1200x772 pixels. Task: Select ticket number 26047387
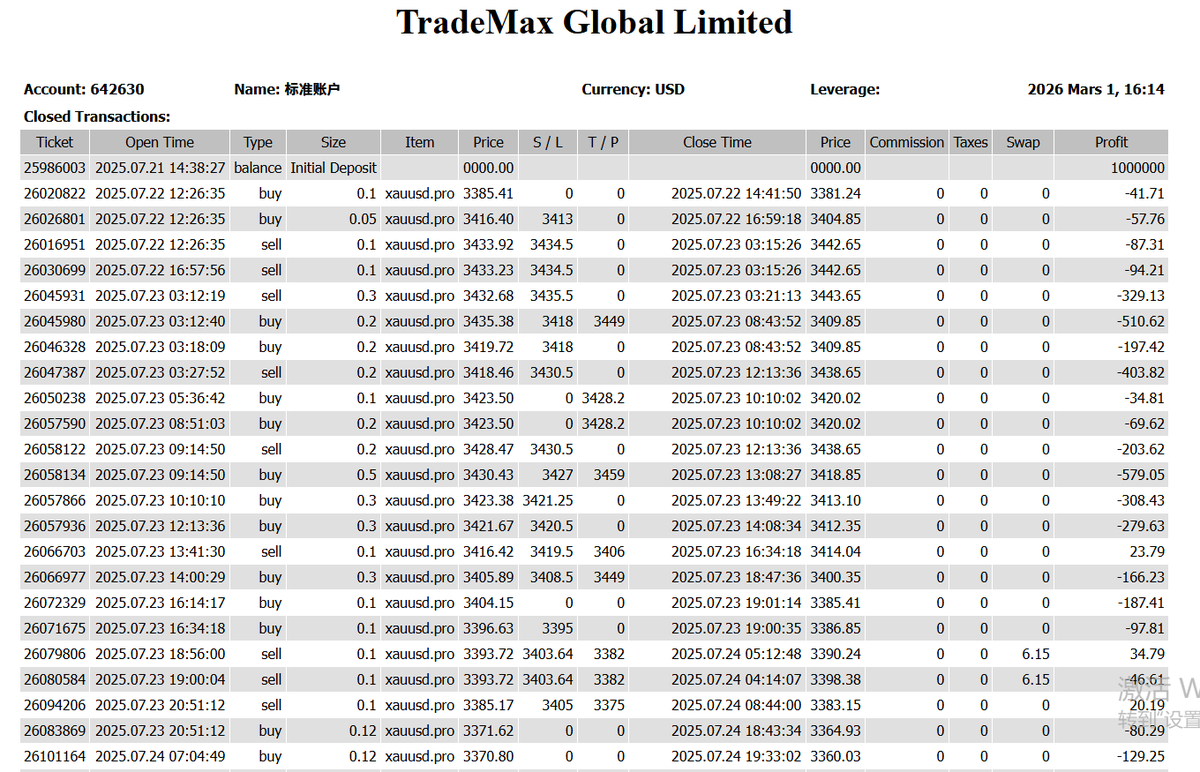tap(55, 372)
